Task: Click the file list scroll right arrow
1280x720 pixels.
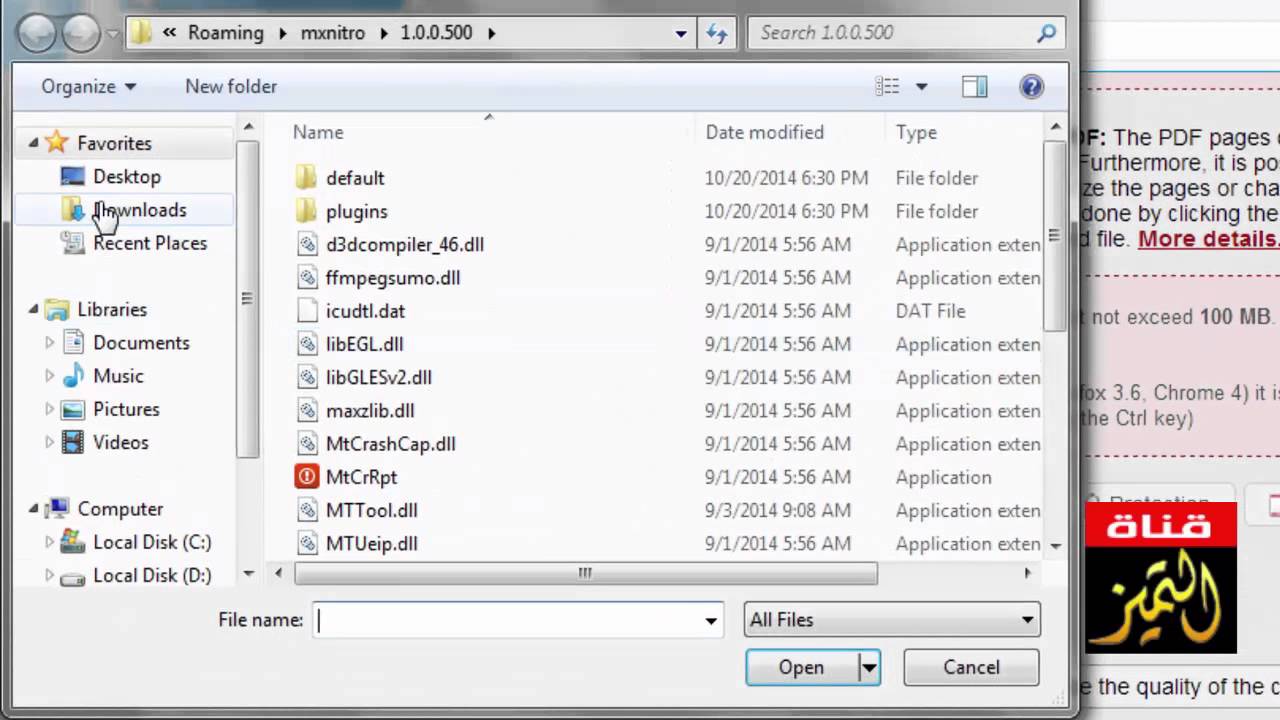Action: click(1027, 573)
